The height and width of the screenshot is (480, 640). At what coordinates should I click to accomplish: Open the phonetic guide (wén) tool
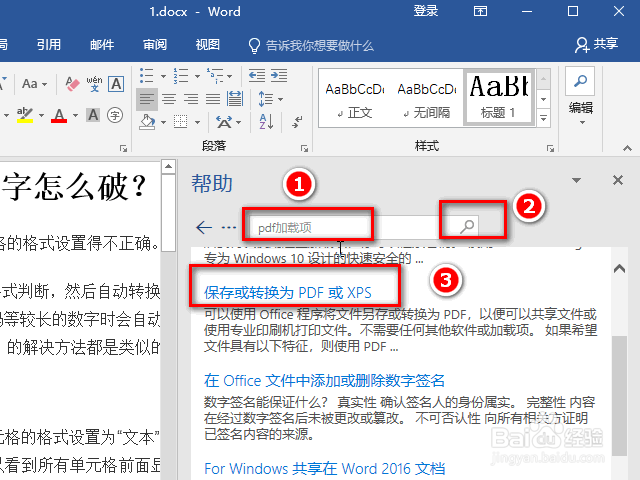(x=94, y=84)
